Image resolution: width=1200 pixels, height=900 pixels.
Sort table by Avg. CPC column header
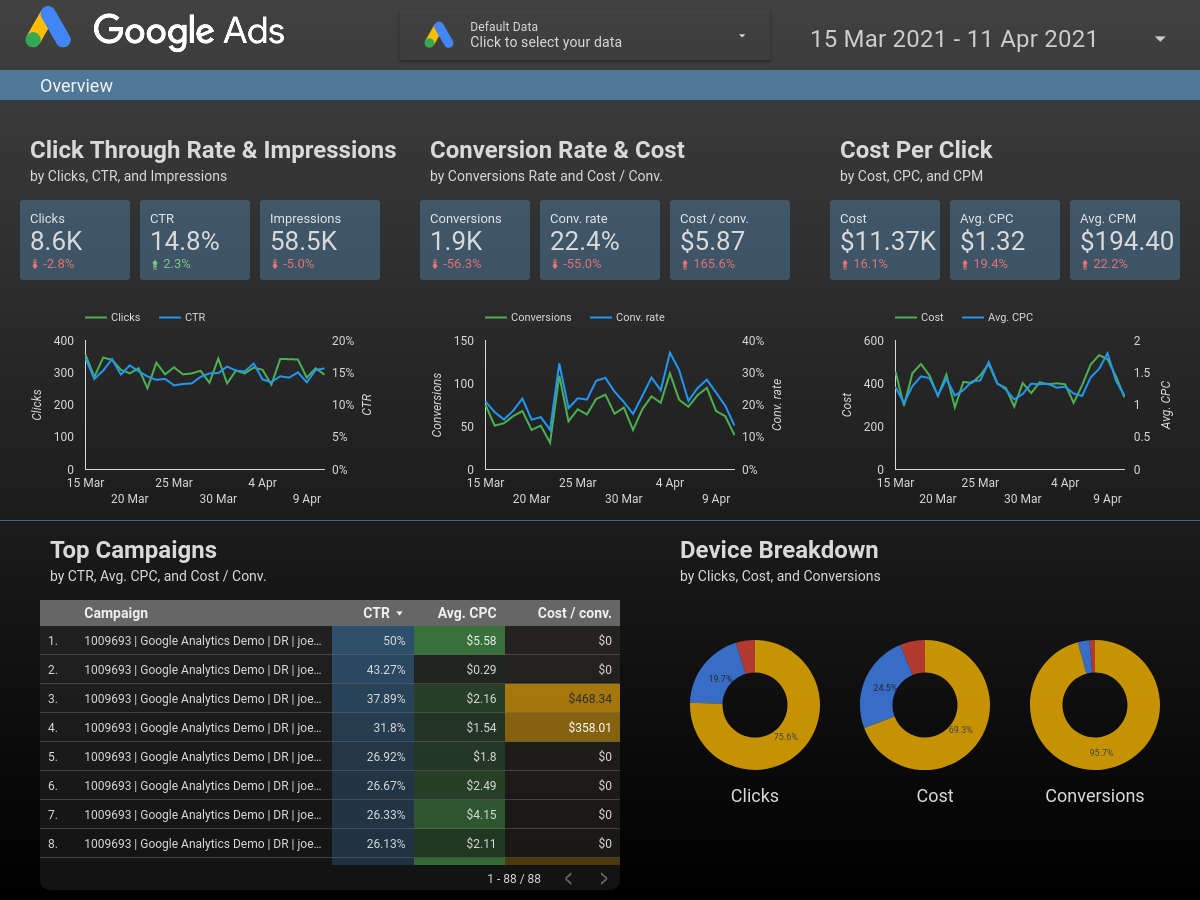[x=467, y=613]
